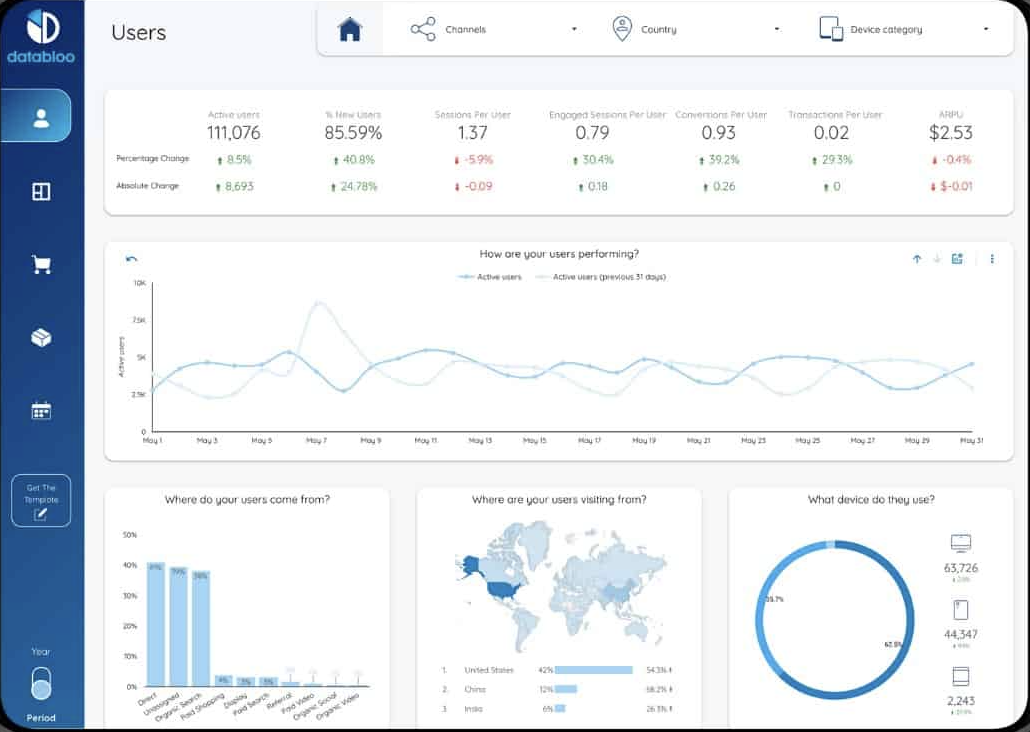Select the product package icon in the sidebar
The width and height of the screenshot is (1030, 732).
click(x=41, y=337)
